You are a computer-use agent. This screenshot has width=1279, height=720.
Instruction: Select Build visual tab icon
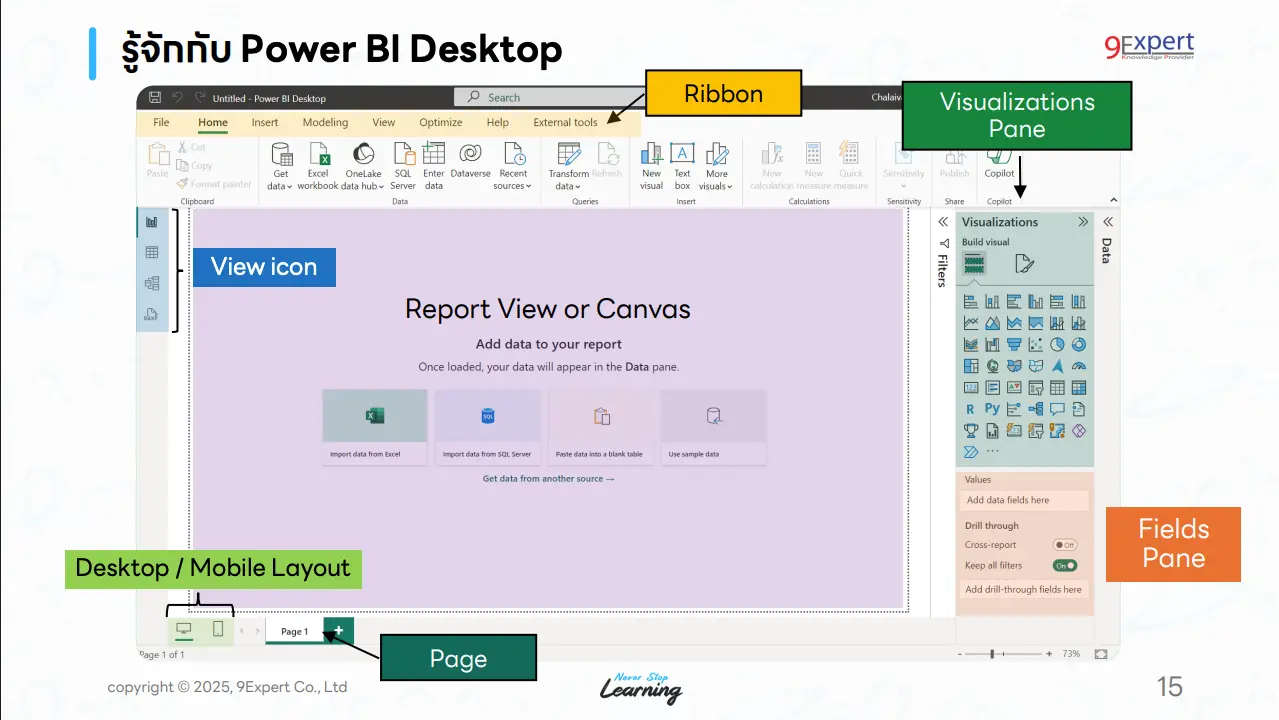(x=974, y=264)
